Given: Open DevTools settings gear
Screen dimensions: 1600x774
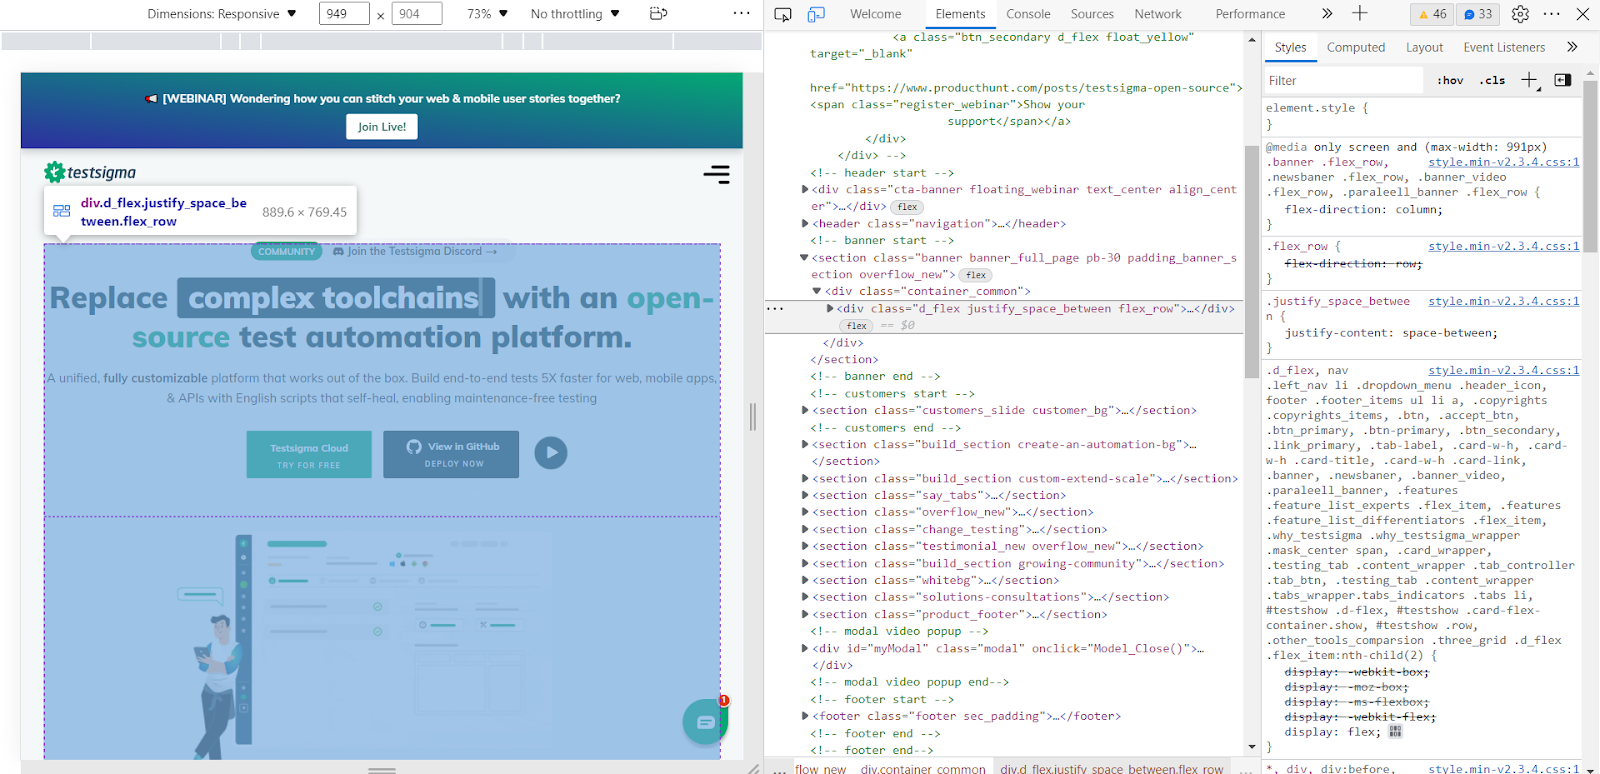Looking at the screenshot, I should tap(1520, 14).
